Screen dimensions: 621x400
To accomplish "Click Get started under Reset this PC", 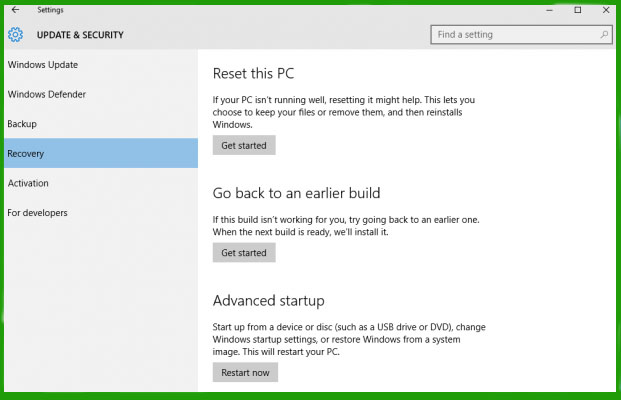I will click(244, 145).
